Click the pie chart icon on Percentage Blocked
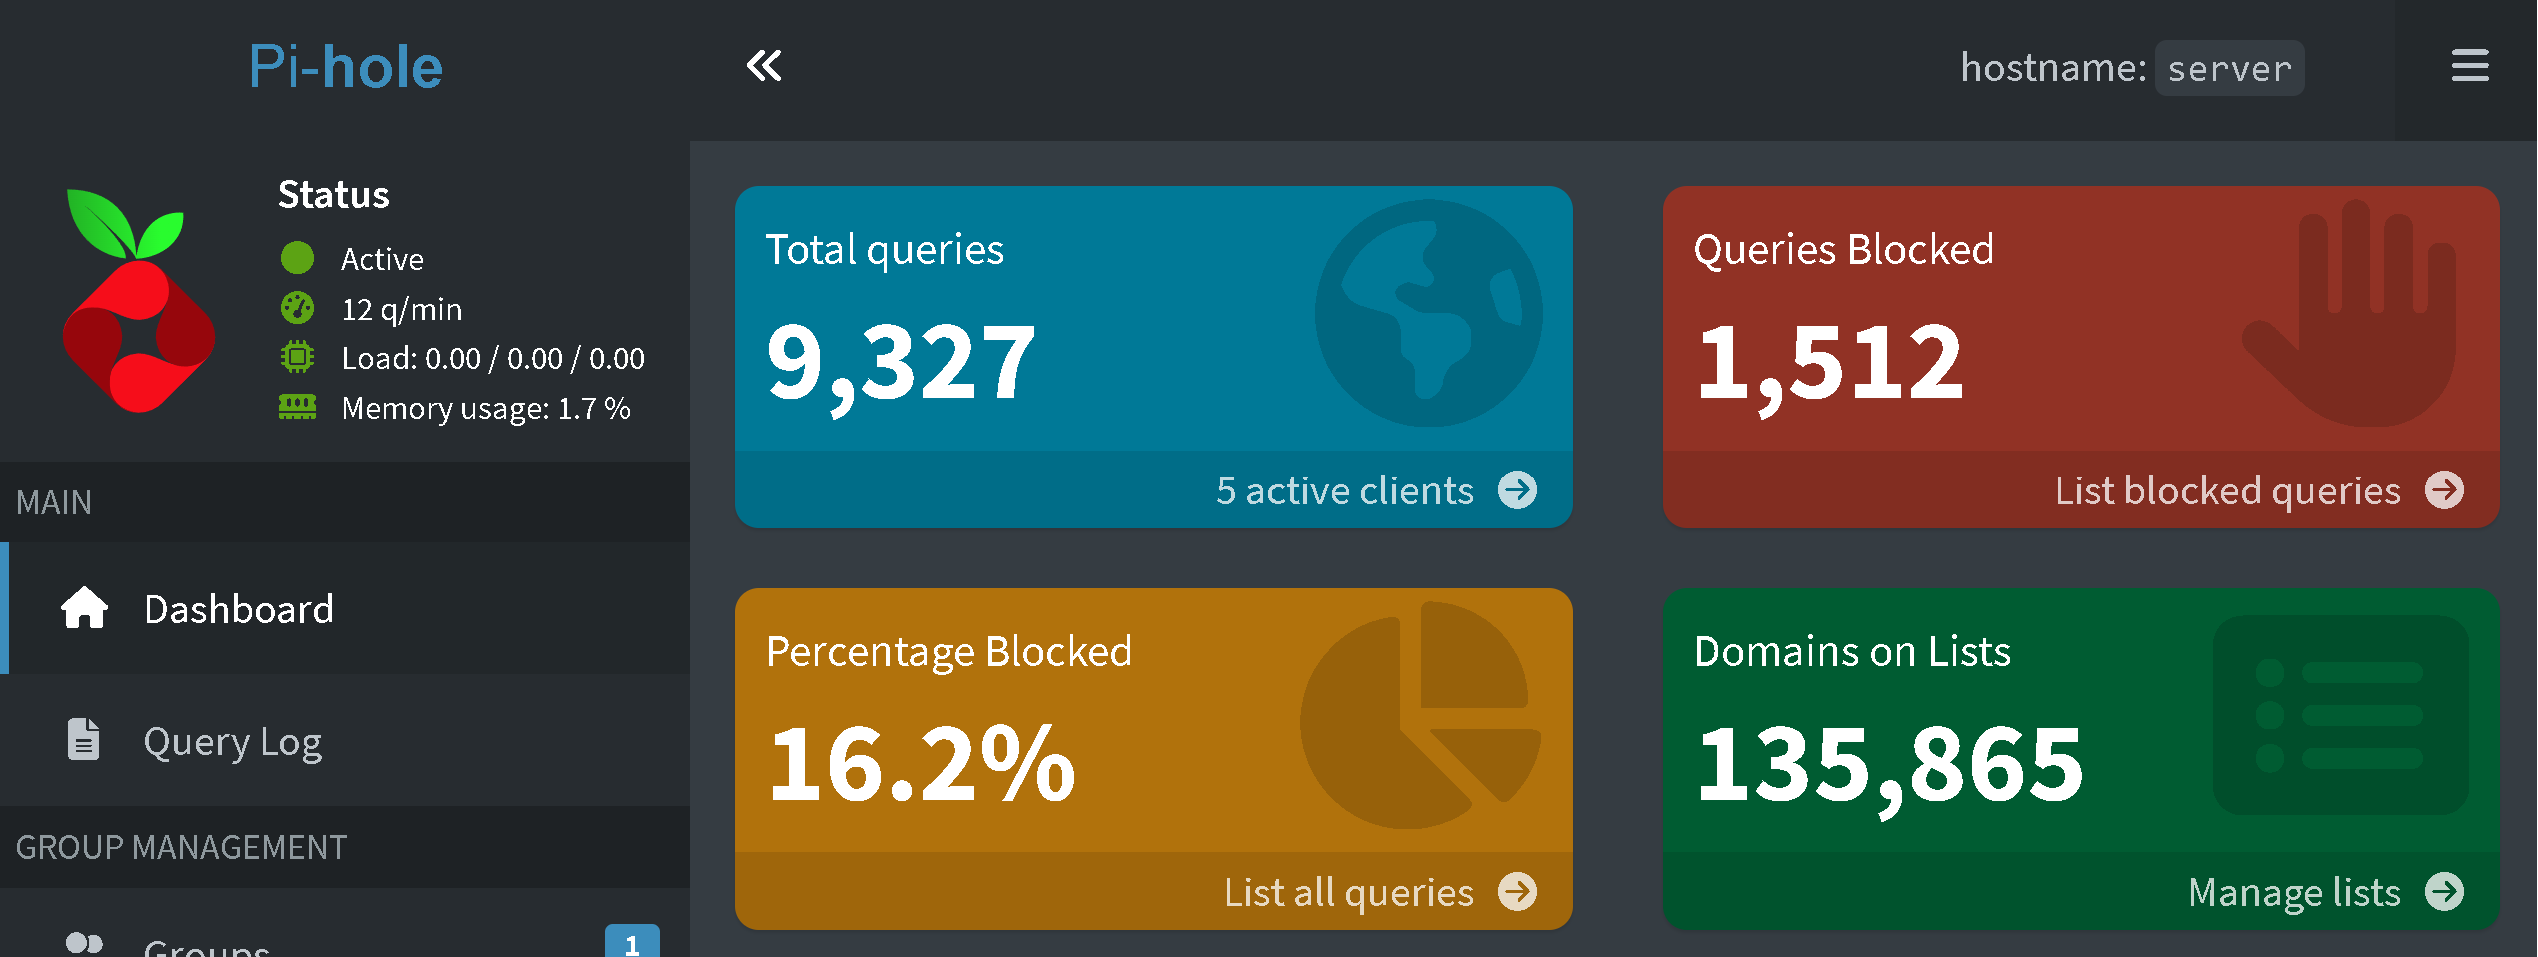 [1420, 715]
